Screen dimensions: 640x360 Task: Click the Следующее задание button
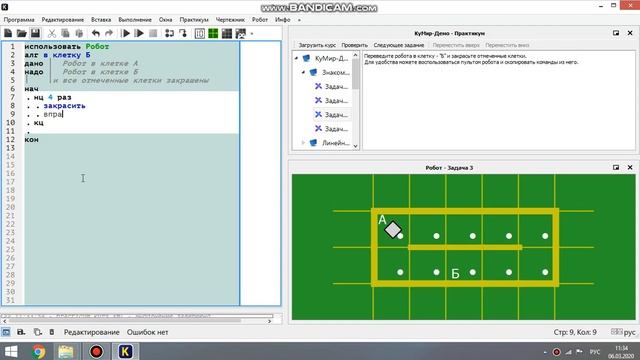tap(399, 45)
